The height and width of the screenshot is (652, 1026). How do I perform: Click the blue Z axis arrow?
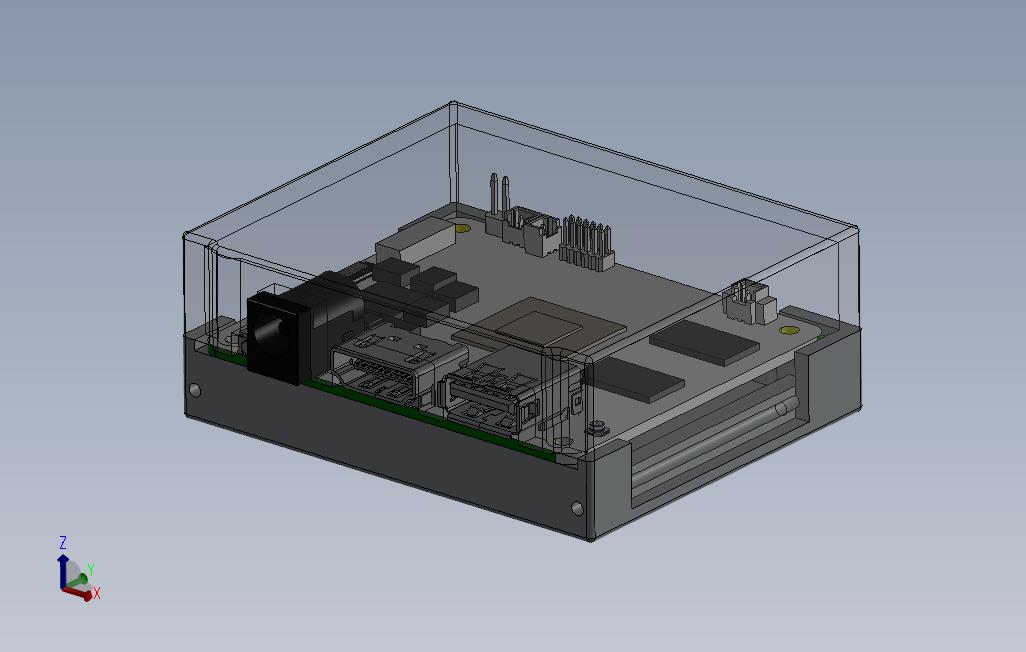63,570
